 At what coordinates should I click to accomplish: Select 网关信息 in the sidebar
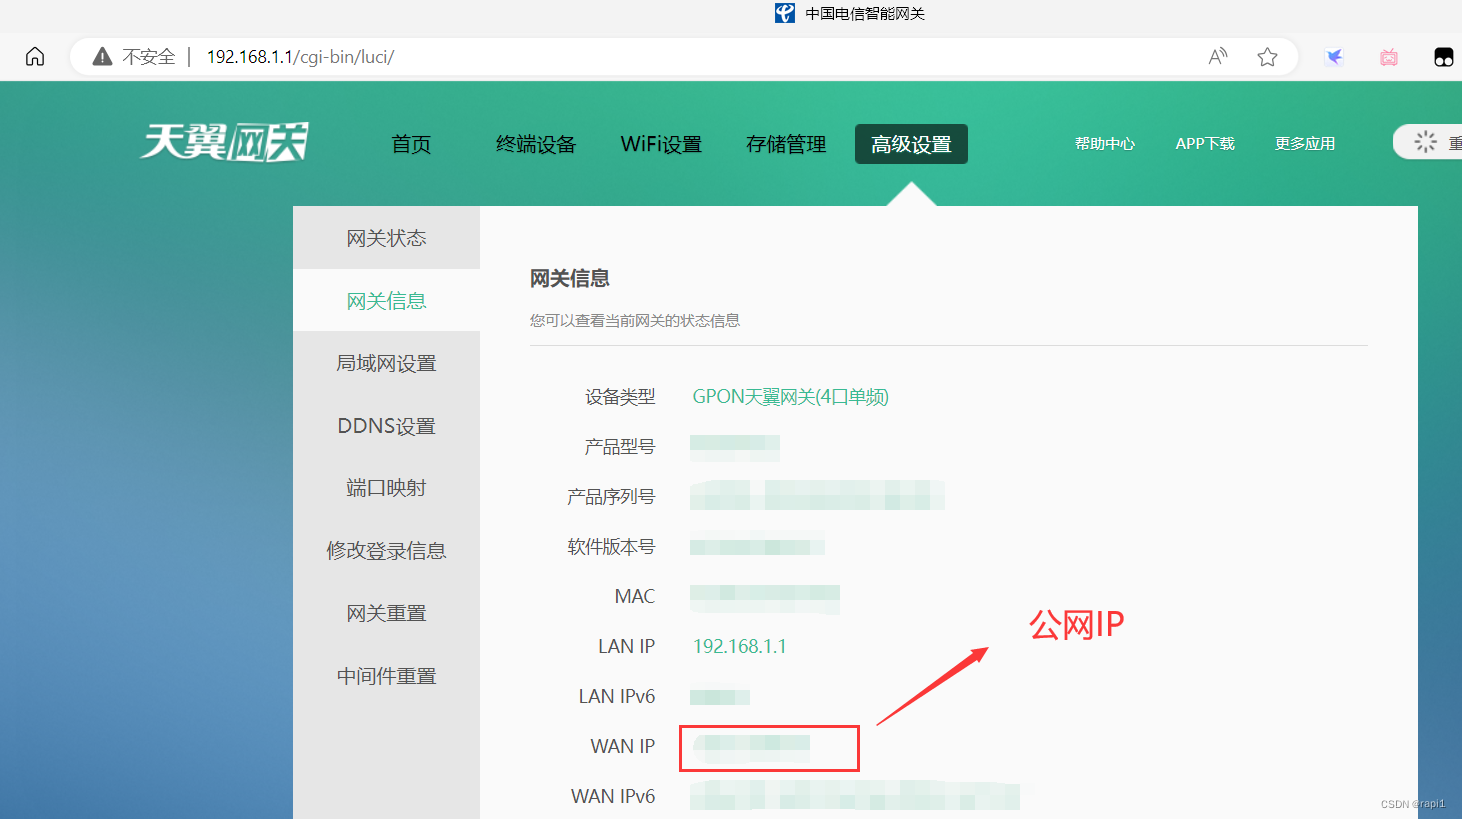pos(386,301)
